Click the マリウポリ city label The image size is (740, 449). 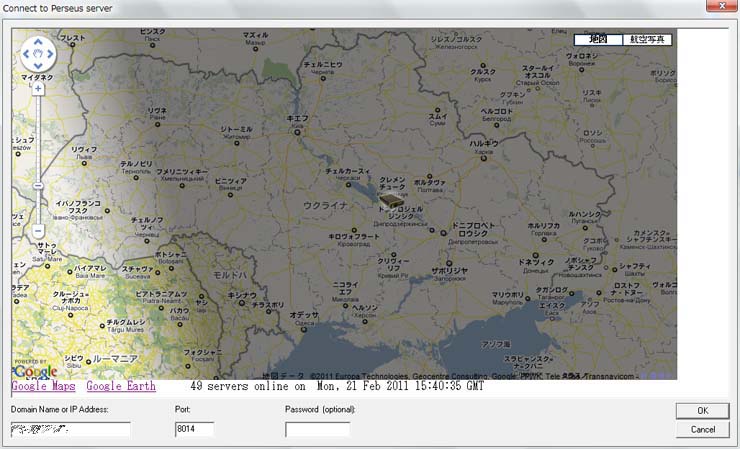(x=507, y=295)
